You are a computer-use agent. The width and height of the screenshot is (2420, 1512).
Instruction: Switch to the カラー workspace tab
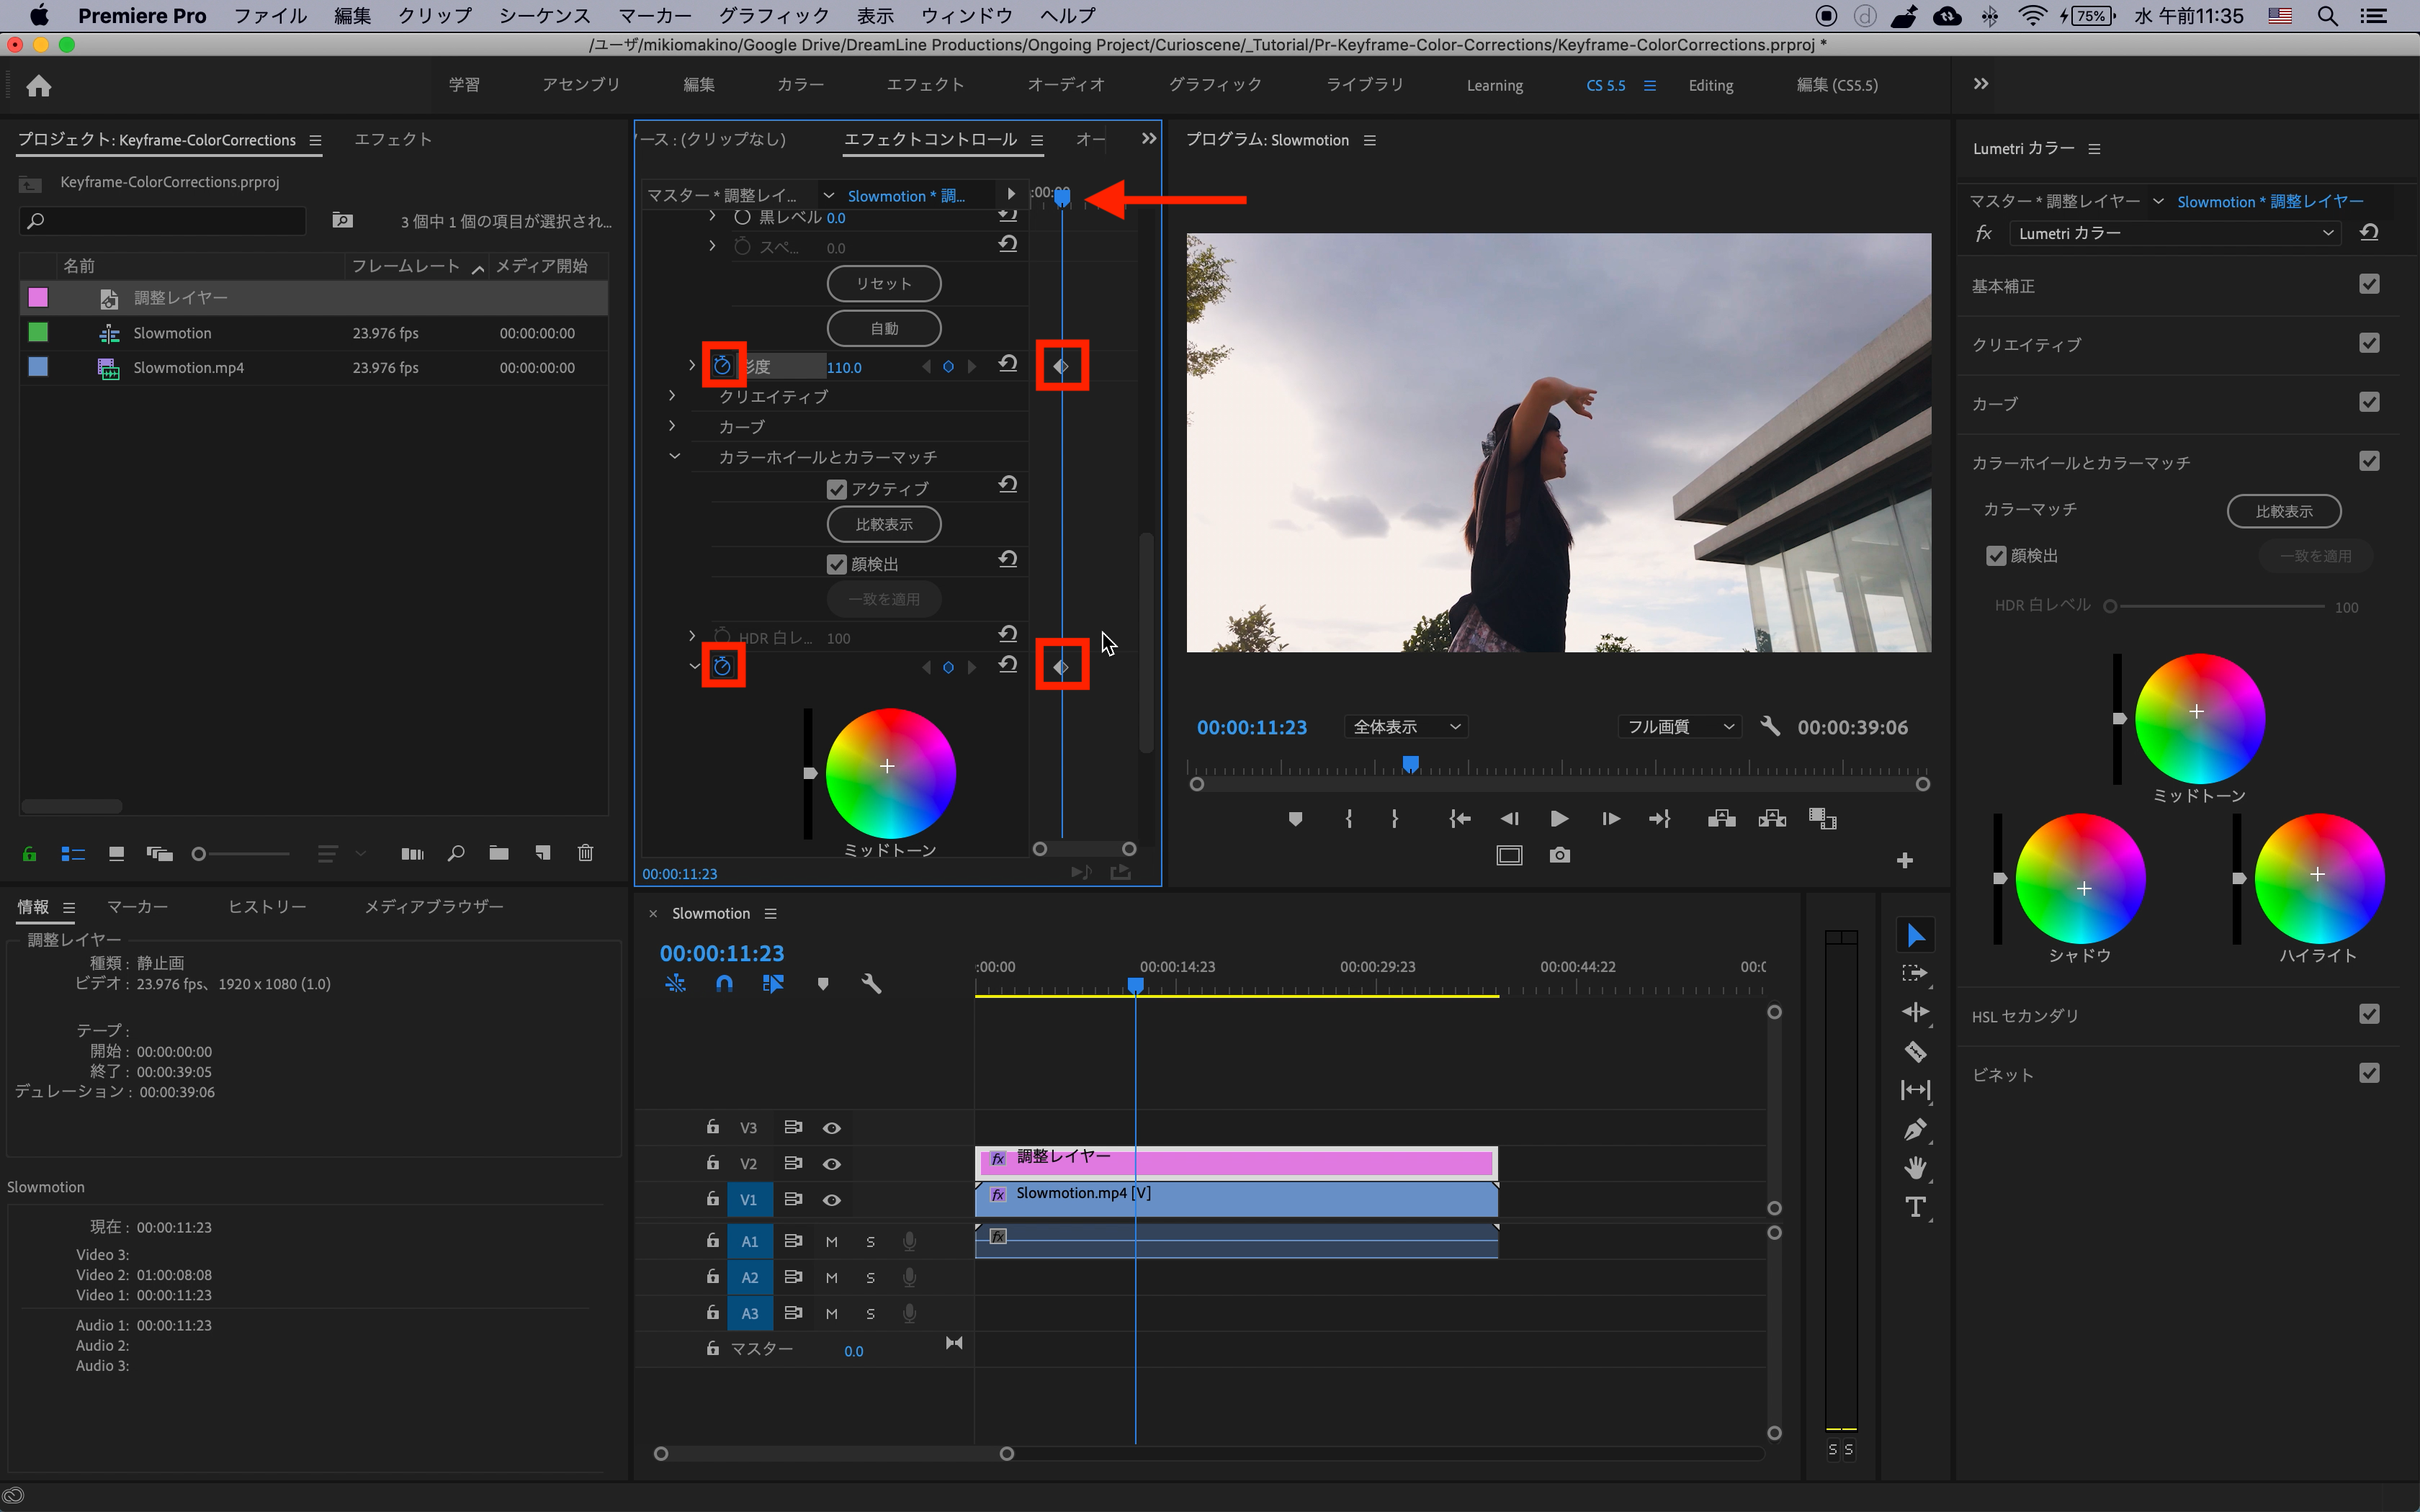pos(800,85)
